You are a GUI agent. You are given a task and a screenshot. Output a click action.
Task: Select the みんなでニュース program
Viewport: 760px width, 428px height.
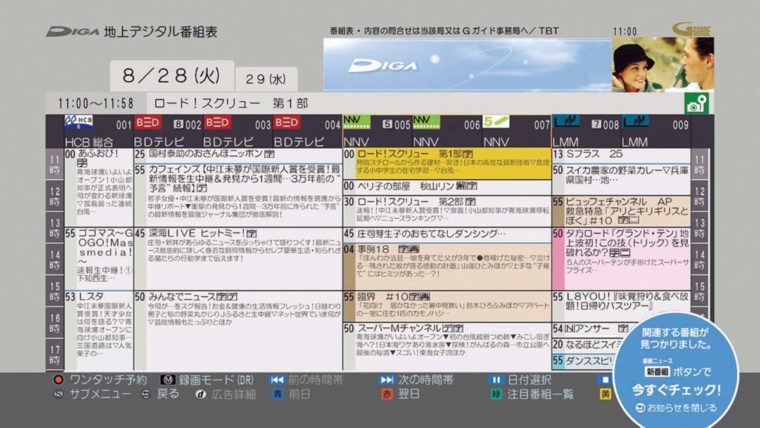click(x=238, y=330)
